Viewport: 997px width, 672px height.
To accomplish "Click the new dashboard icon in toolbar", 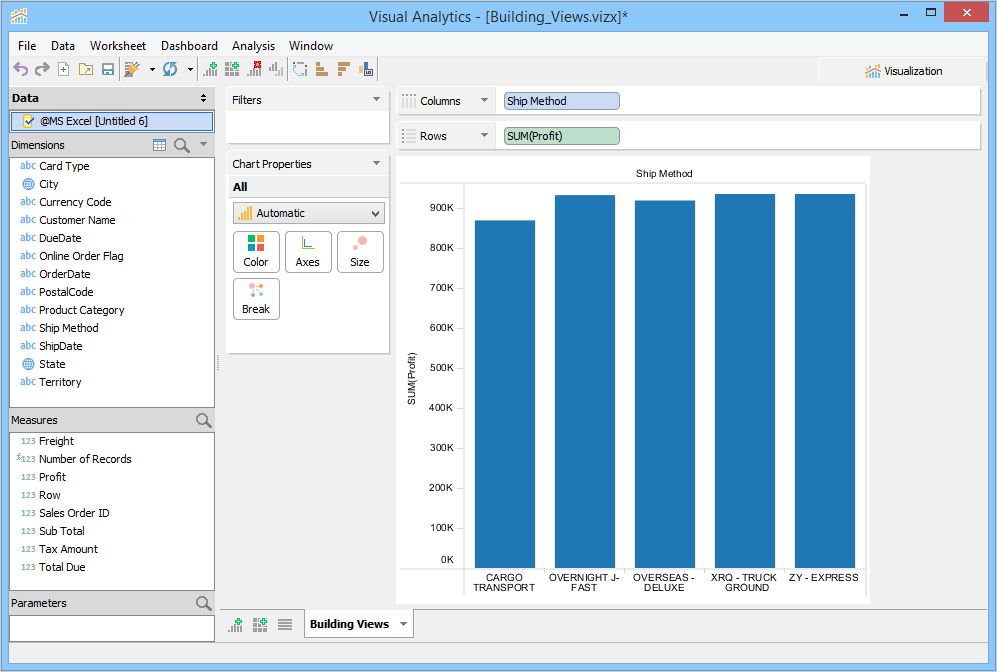I will click(232, 69).
